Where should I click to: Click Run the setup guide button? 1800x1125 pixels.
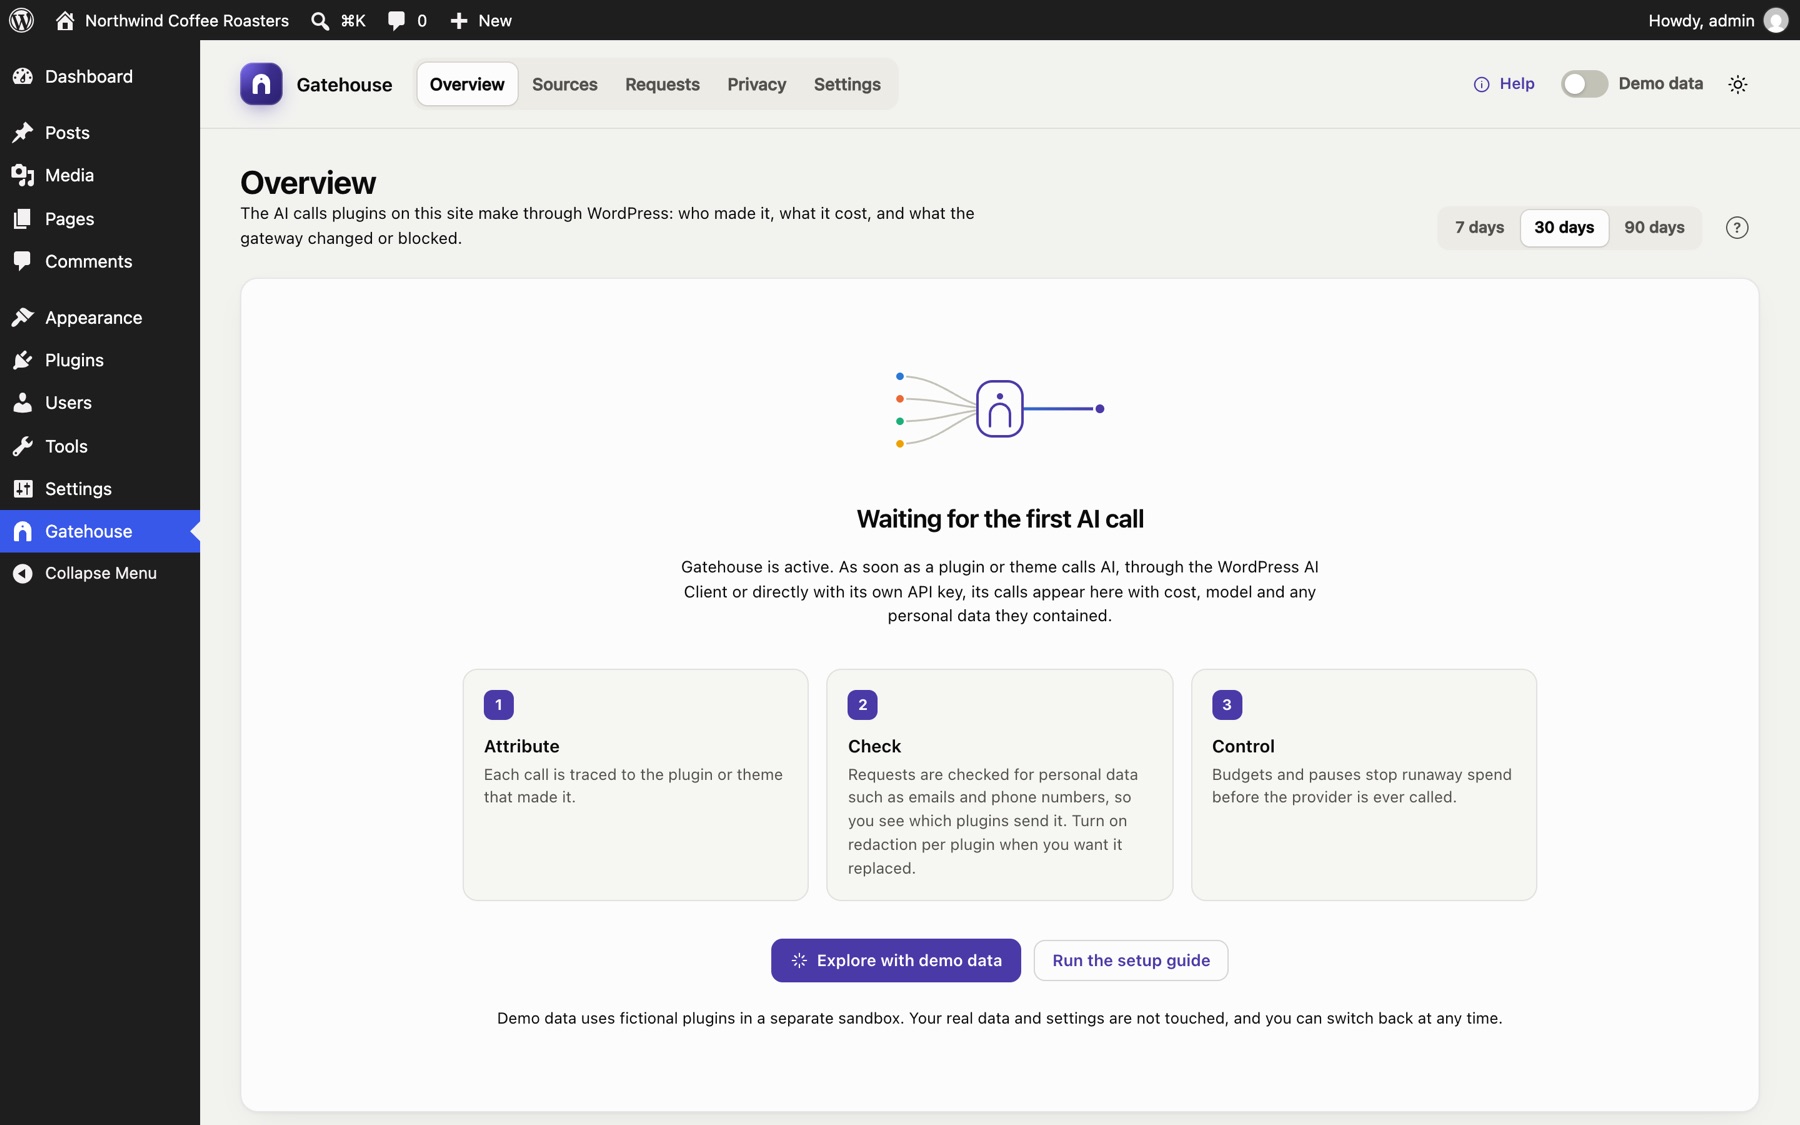[x=1131, y=960]
